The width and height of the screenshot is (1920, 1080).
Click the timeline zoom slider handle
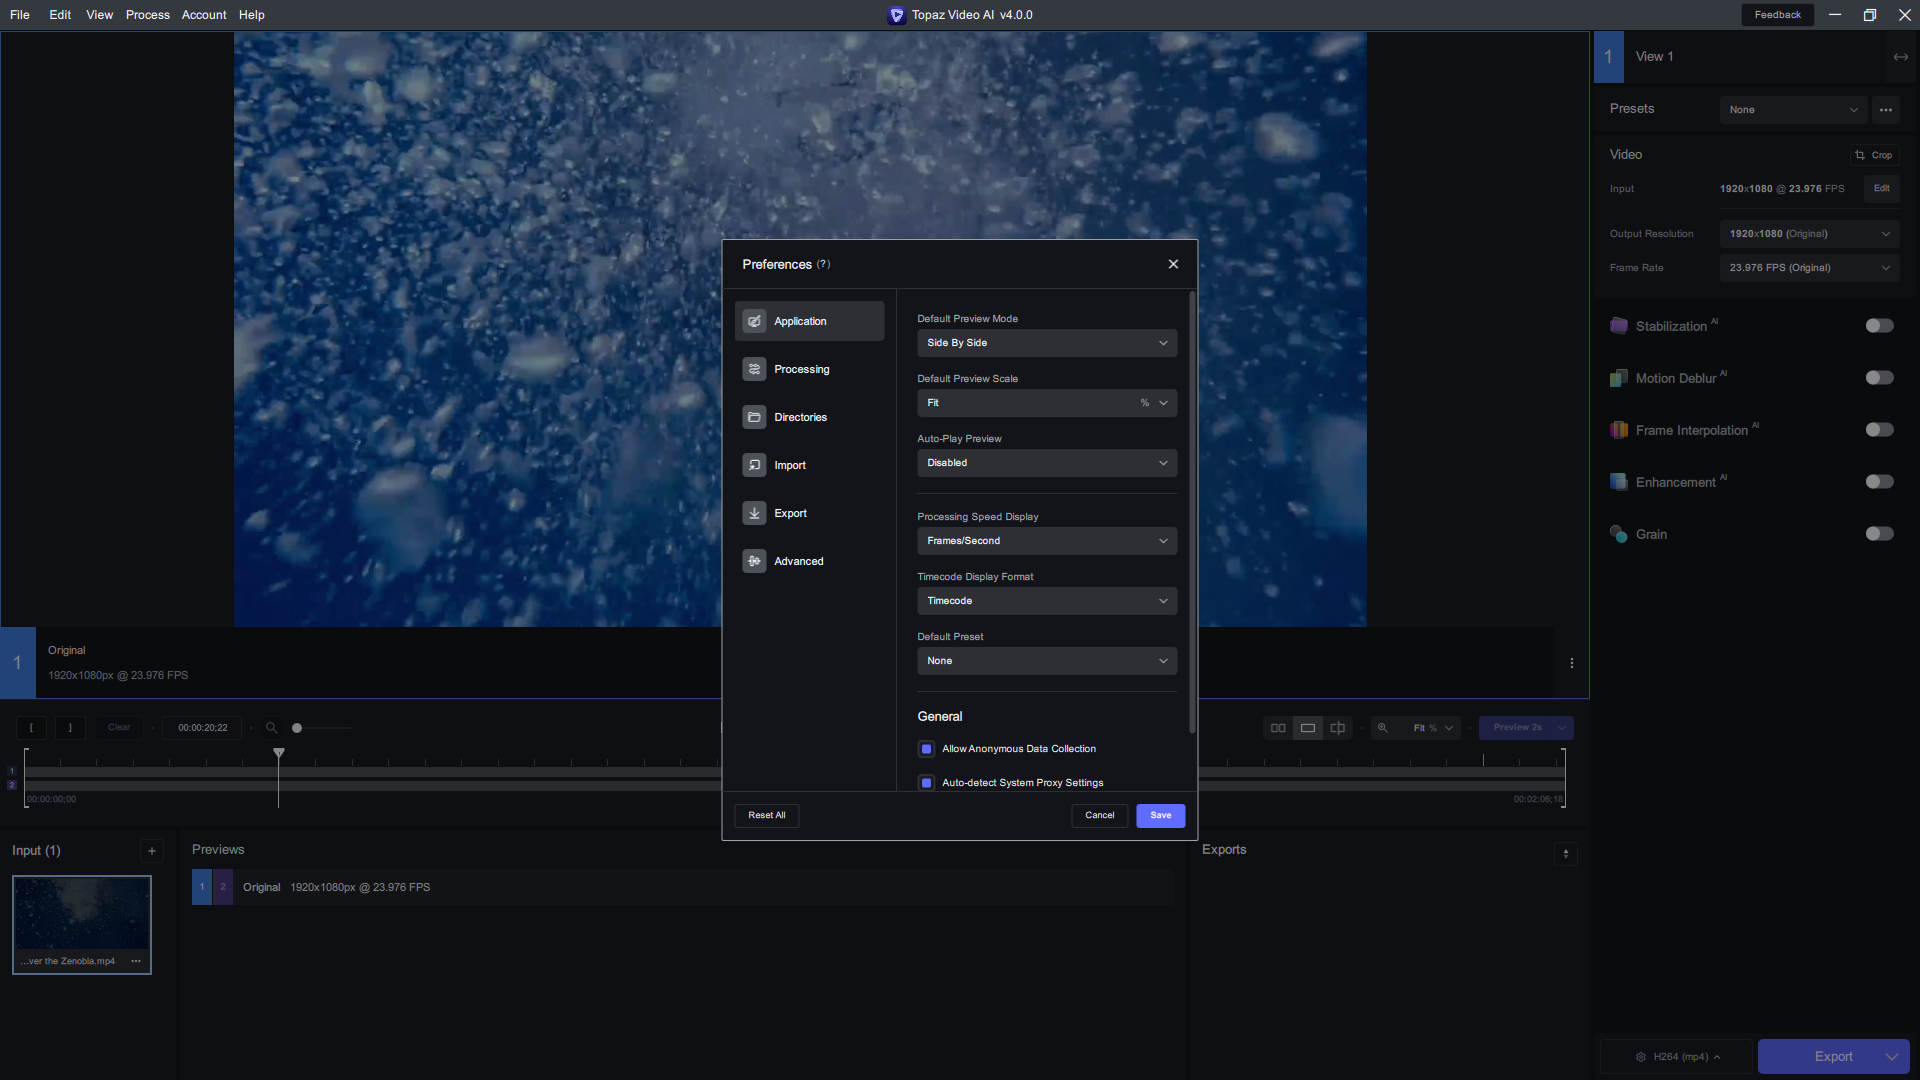[297, 728]
